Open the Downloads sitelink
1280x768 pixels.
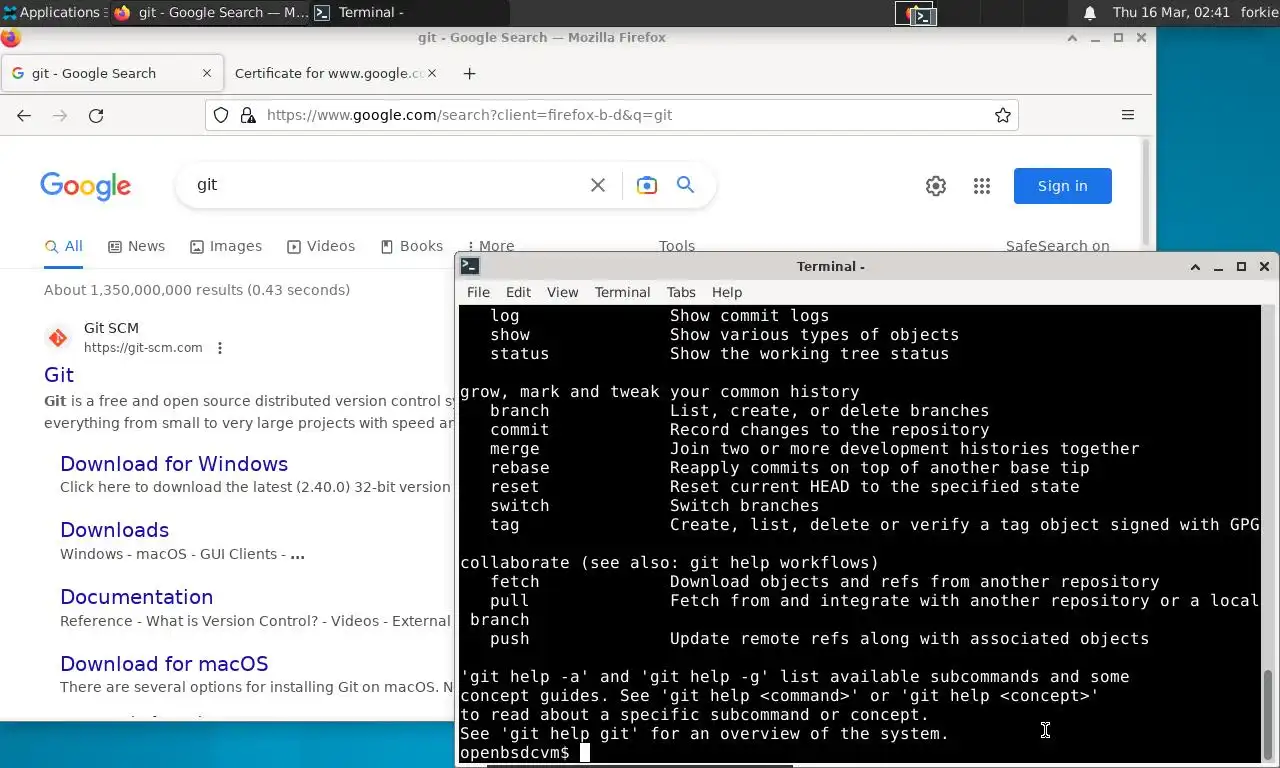pos(115,530)
